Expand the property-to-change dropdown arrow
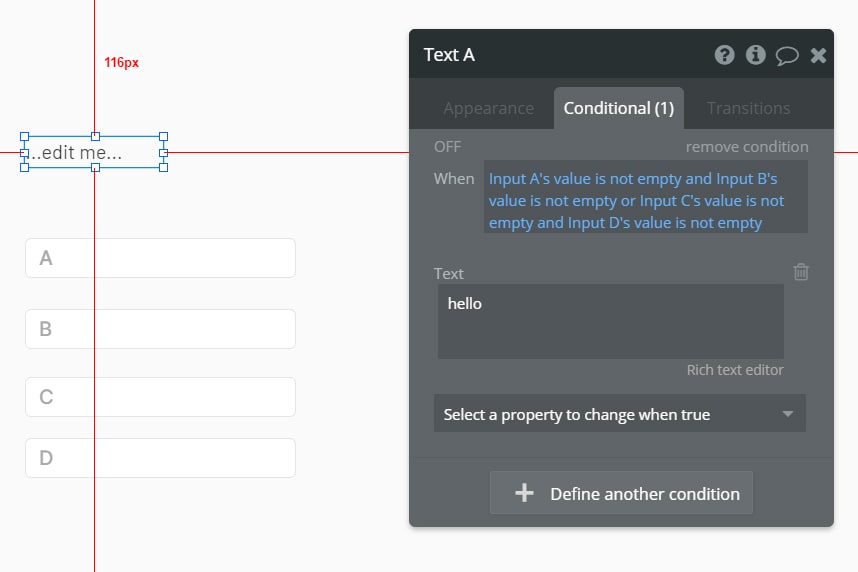The height and width of the screenshot is (572, 858). point(787,414)
